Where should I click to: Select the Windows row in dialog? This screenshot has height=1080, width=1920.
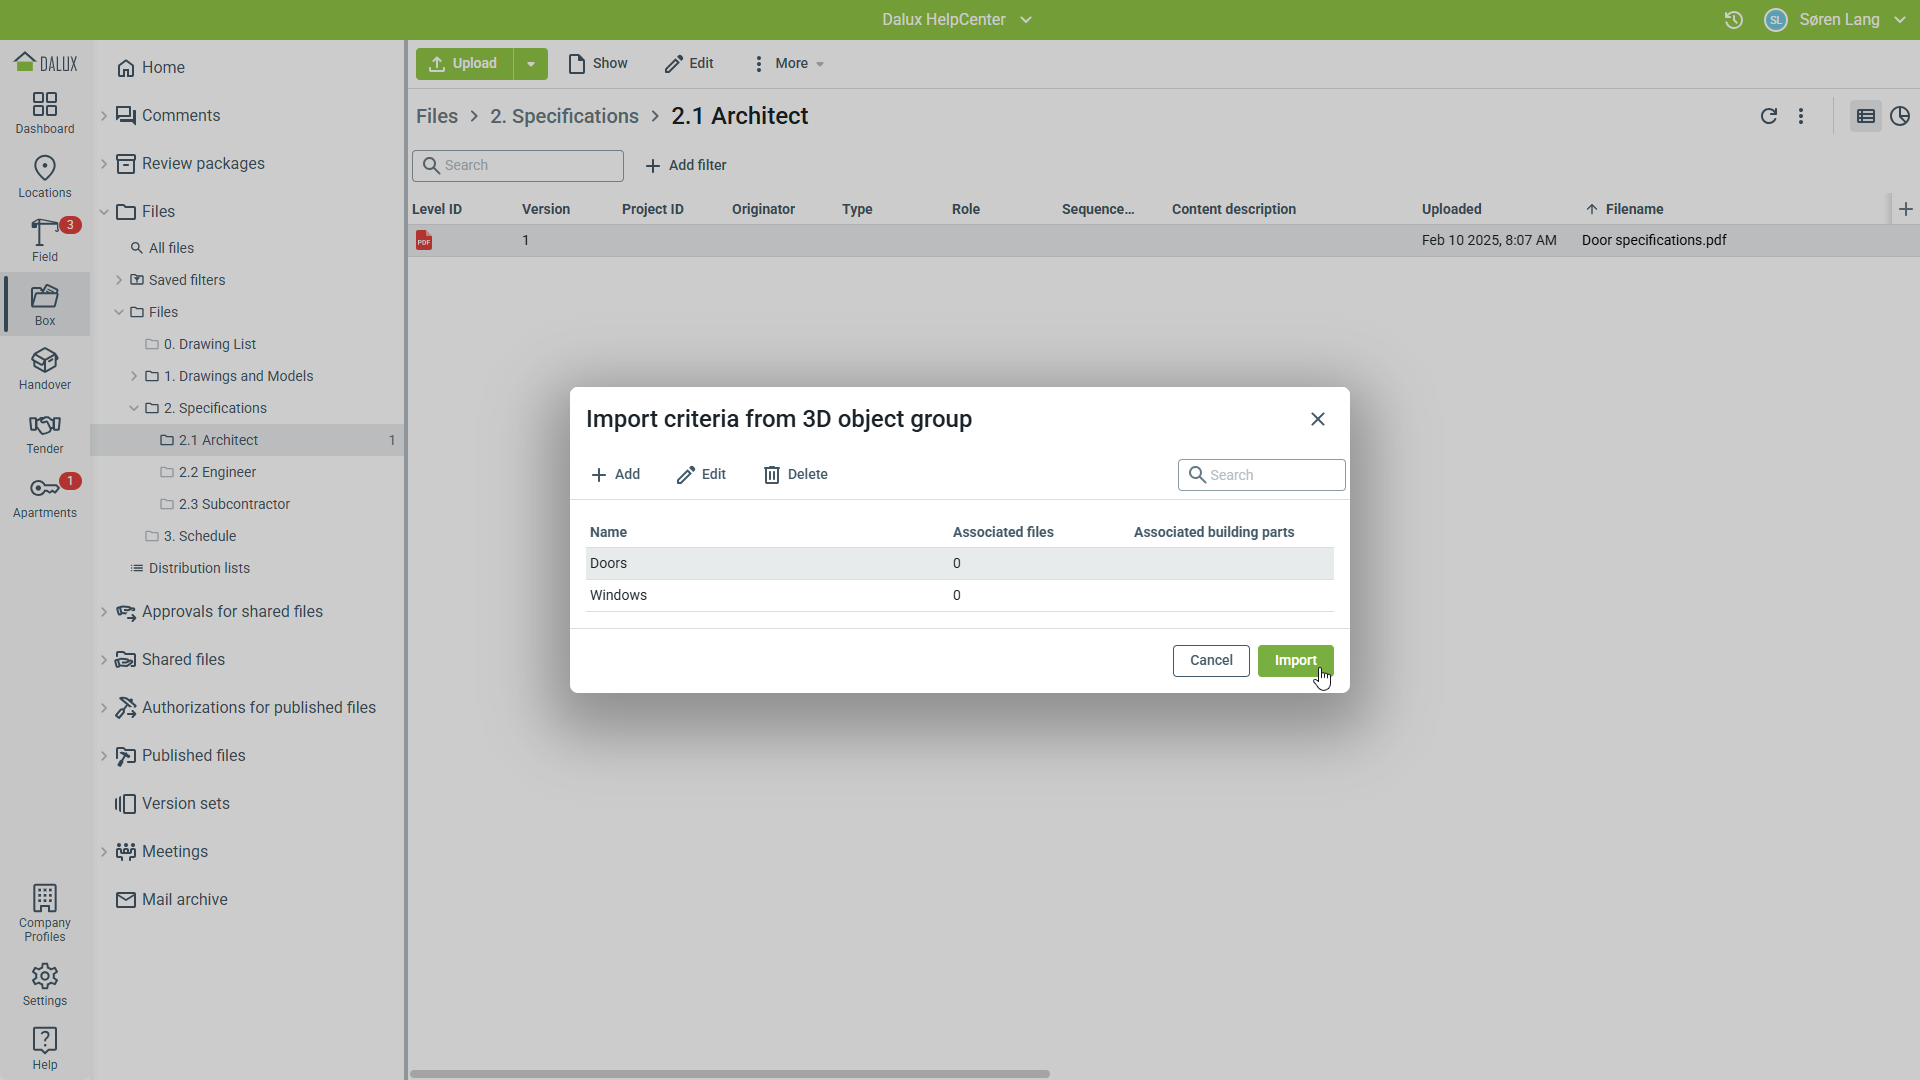[618, 596]
